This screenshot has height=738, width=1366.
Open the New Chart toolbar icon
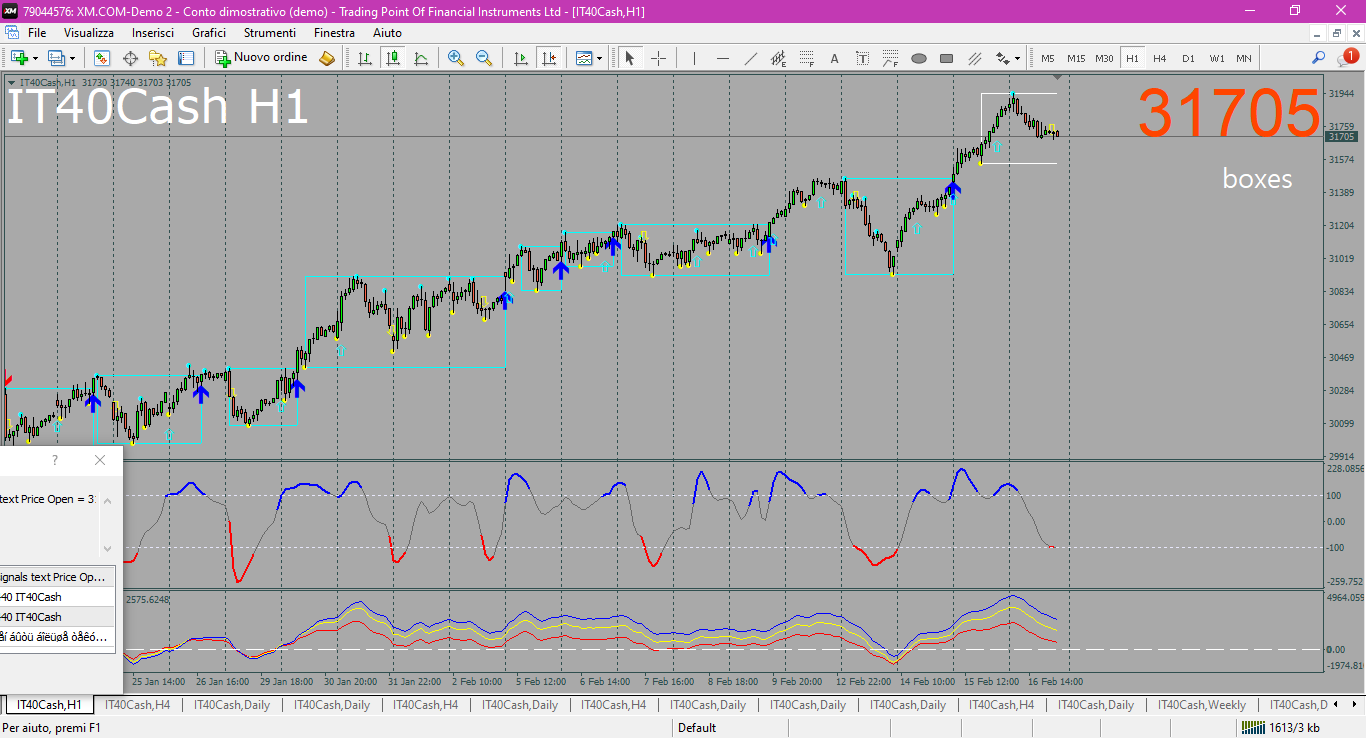[18, 58]
